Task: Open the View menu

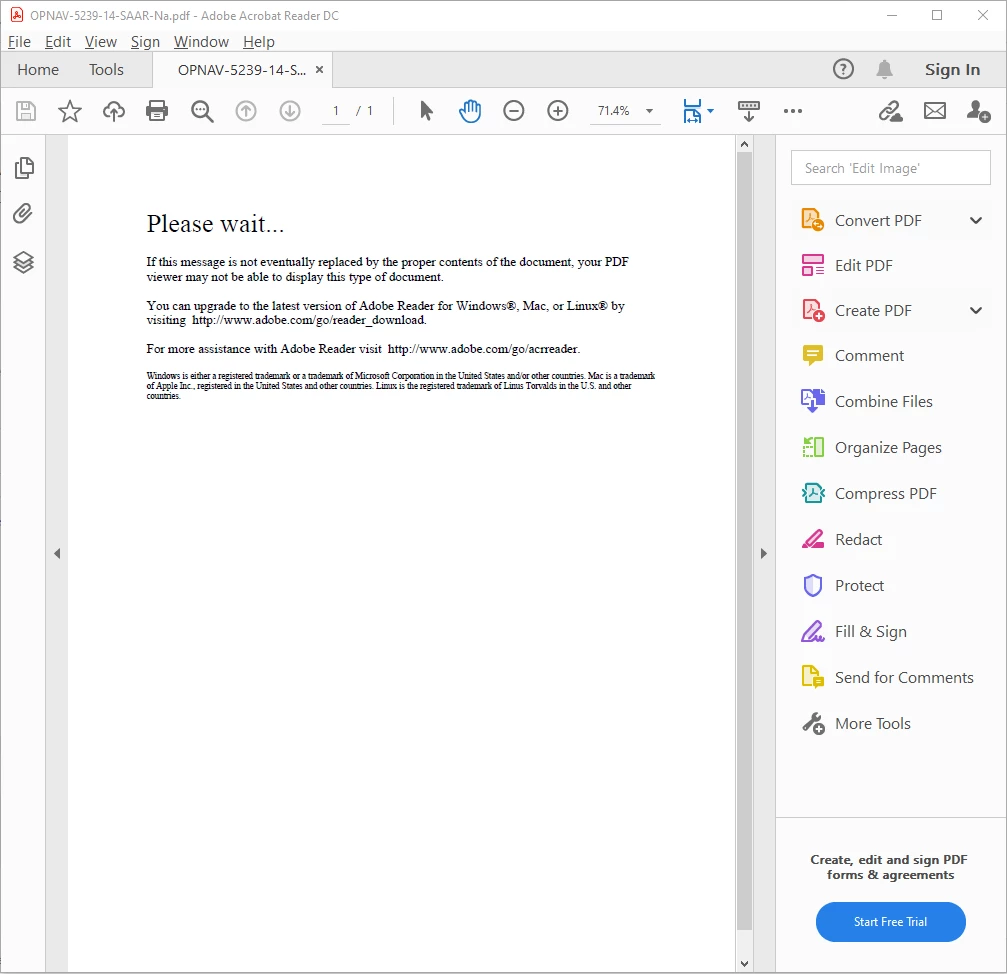Action: point(101,42)
